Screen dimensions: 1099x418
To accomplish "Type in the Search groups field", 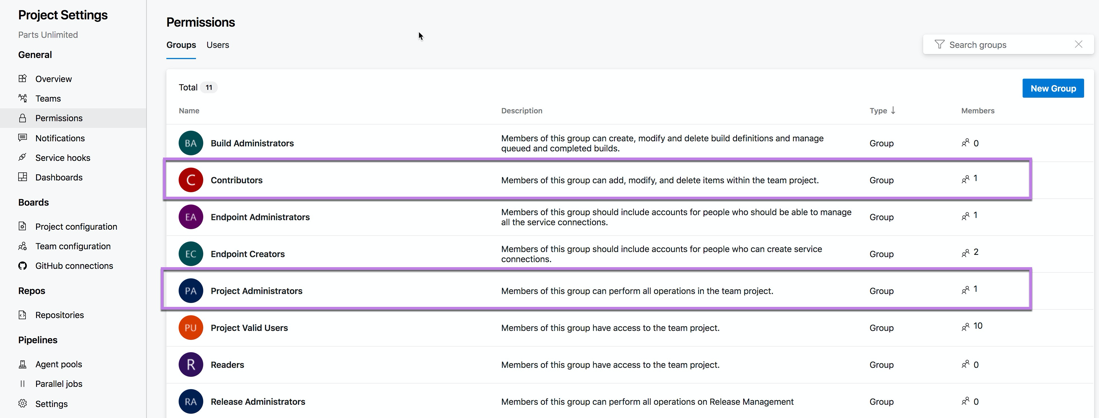I will pos(1005,45).
